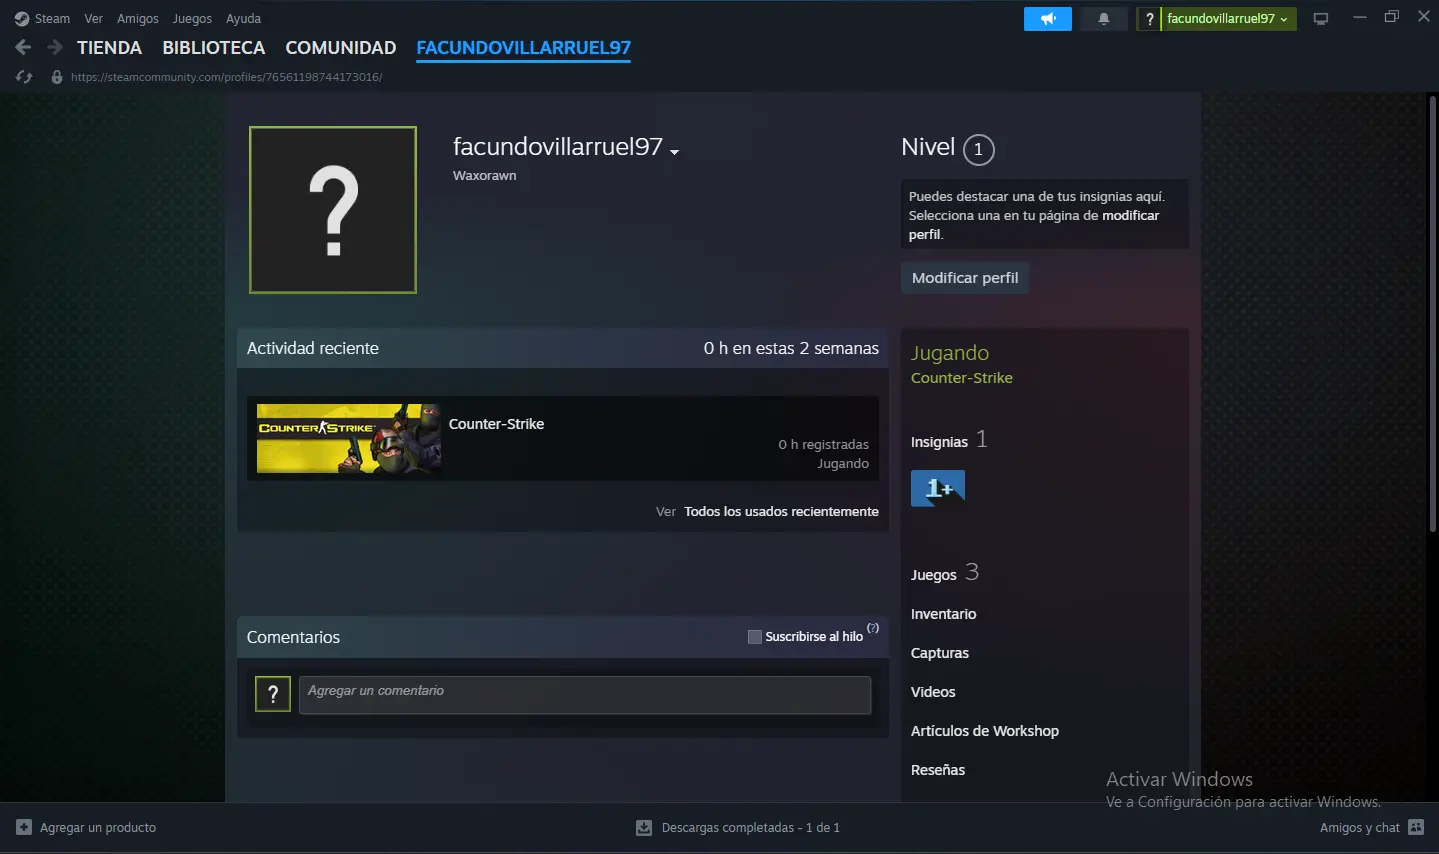Open Counter-Strike link under Jugando
Image resolution: width=1439 pixels, height=854 pixels.
[962, 378]
